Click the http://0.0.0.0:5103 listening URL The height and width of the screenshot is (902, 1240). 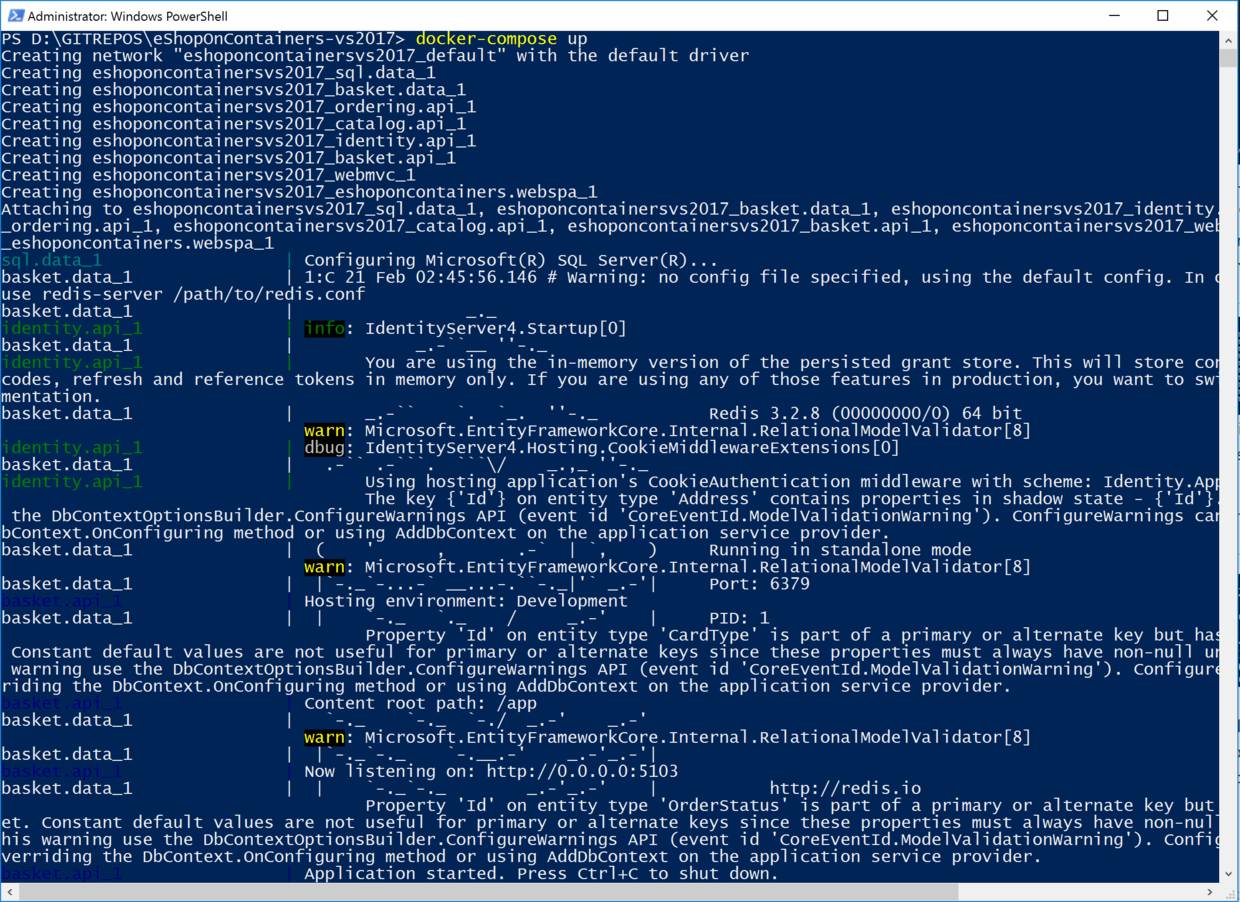[582, 771]
